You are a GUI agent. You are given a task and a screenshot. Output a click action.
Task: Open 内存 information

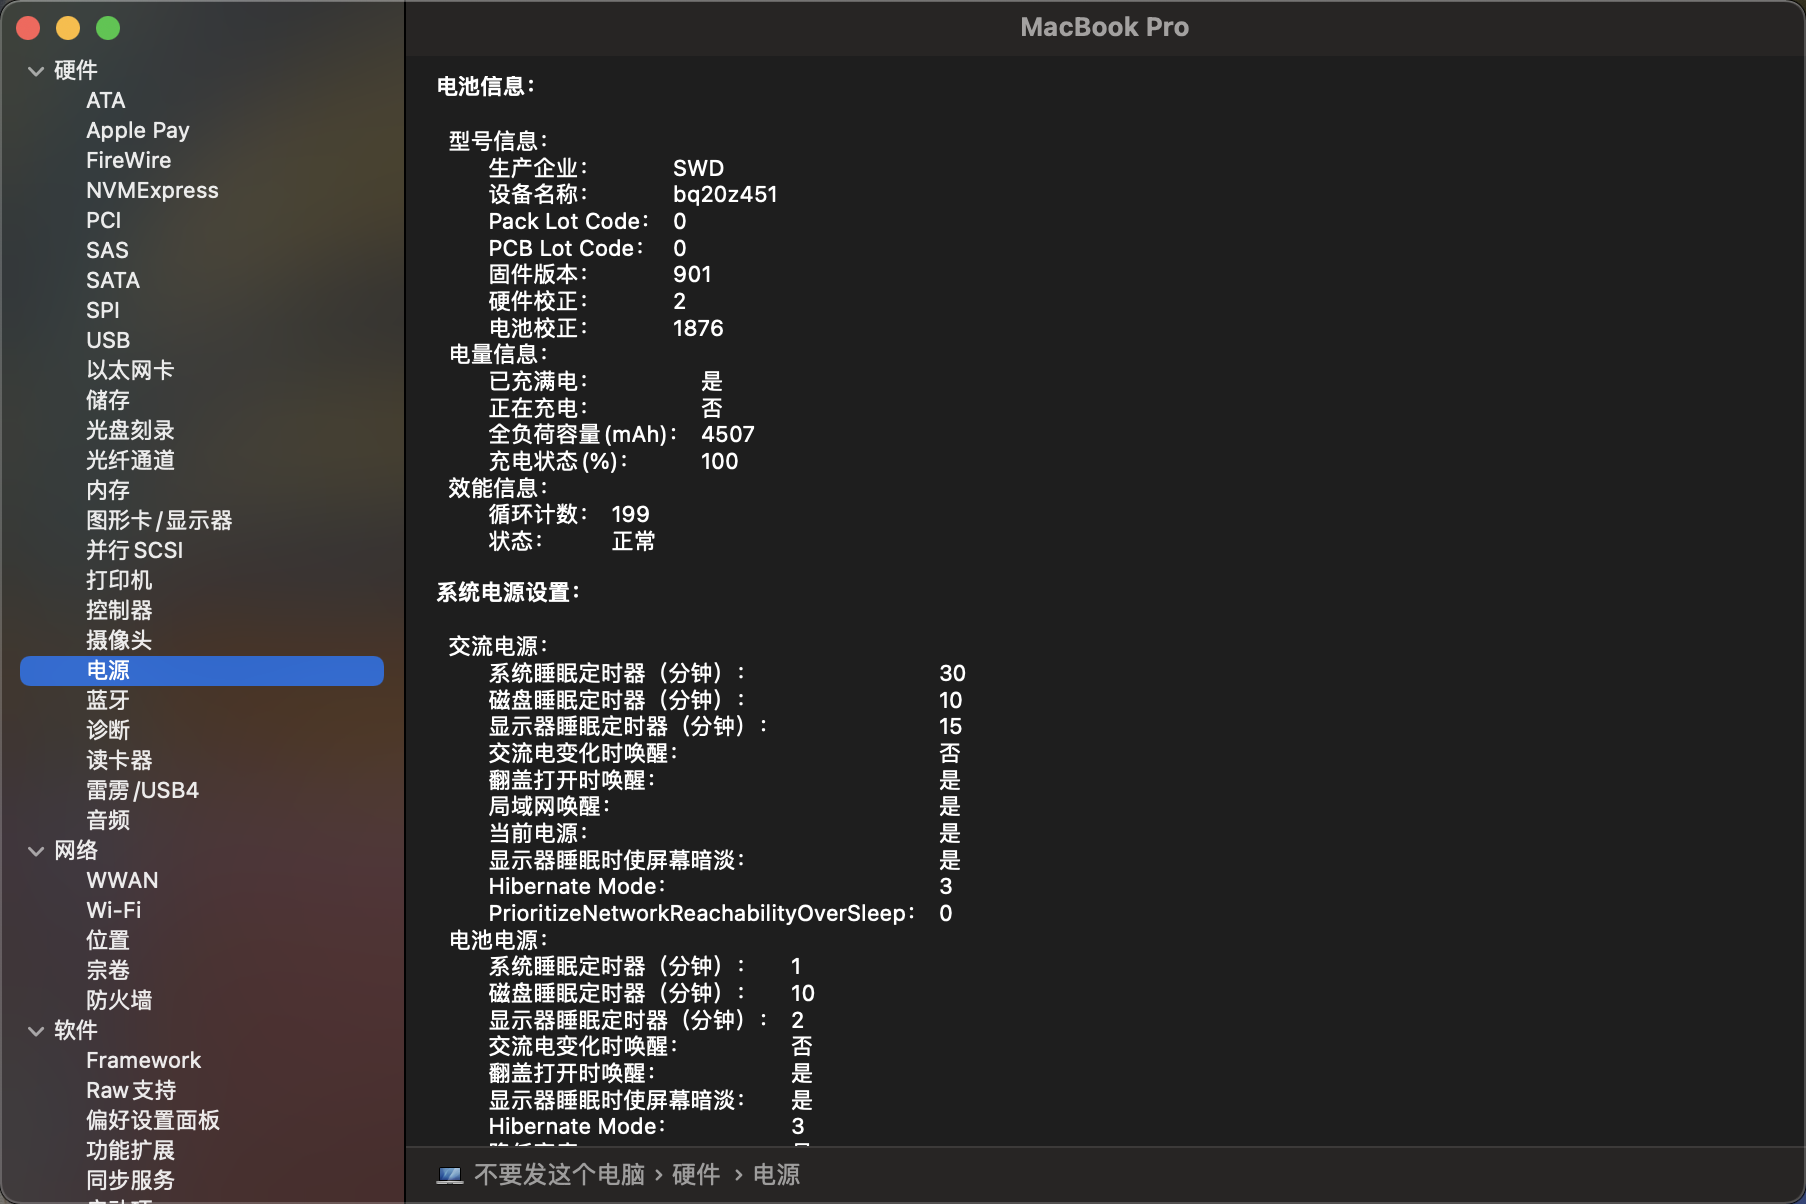[108, 491]
